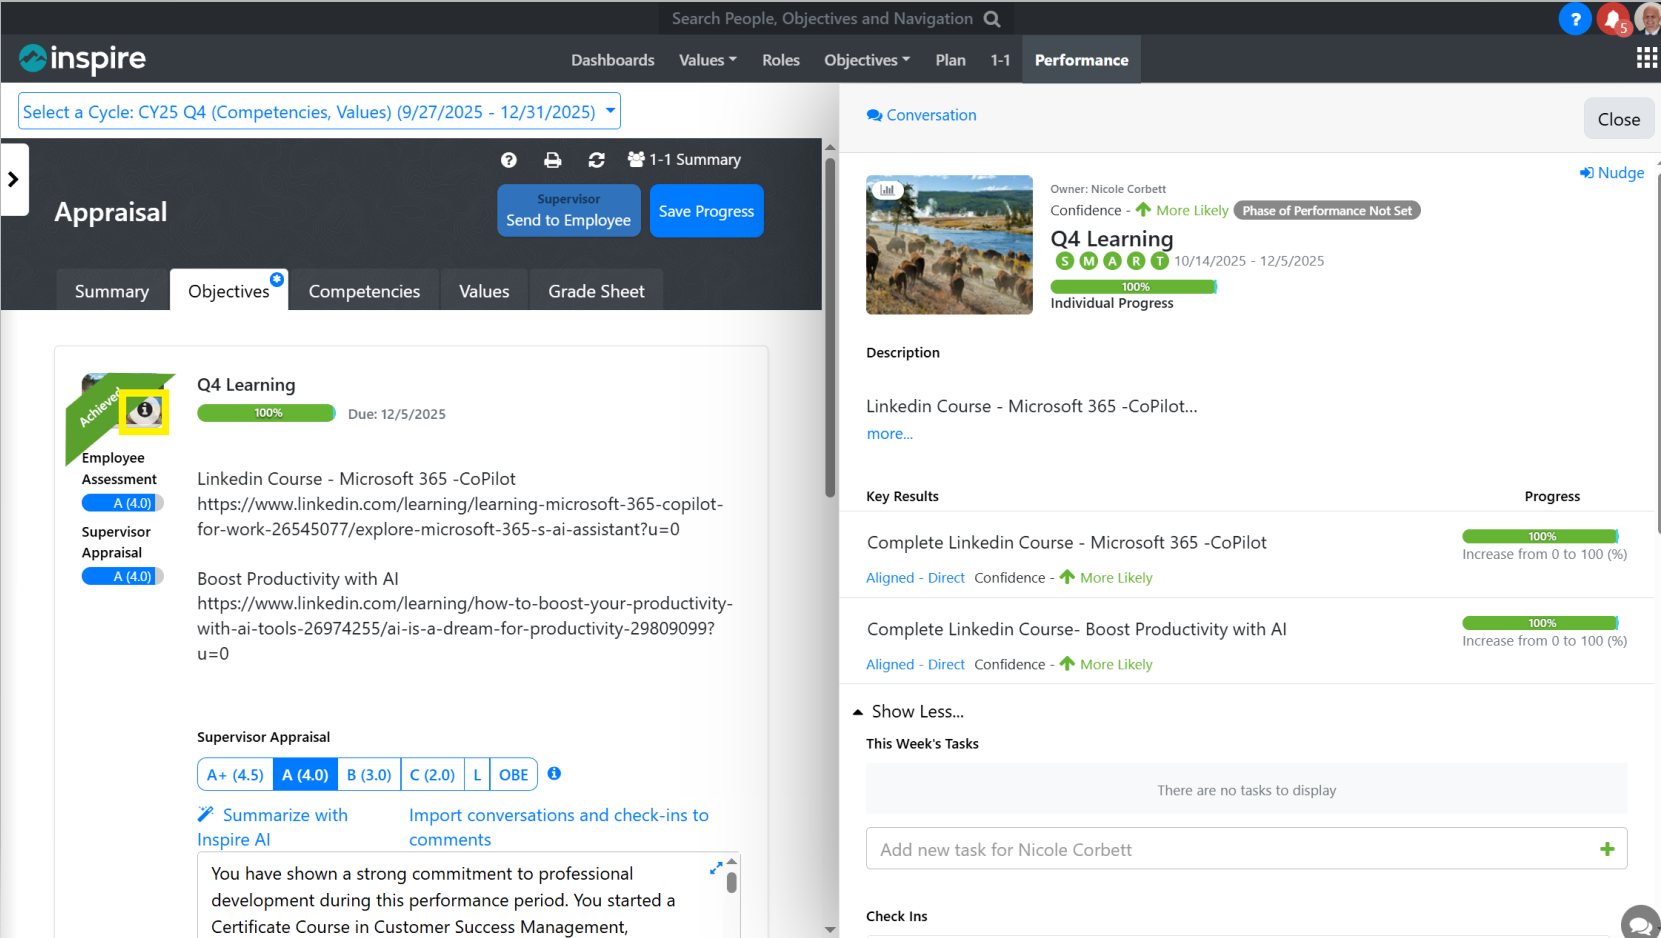Screen dimensions: 1661x938
Task: Select the B (3.0) supervisor rating
Action: [368, 775]
